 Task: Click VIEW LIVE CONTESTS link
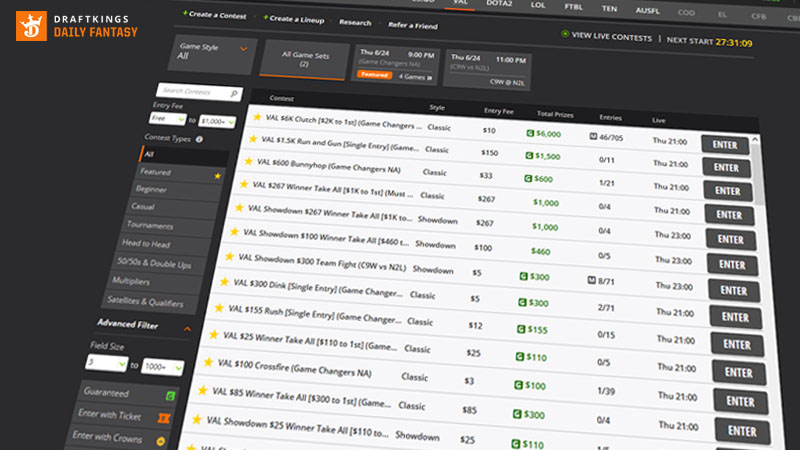[611, 37]
